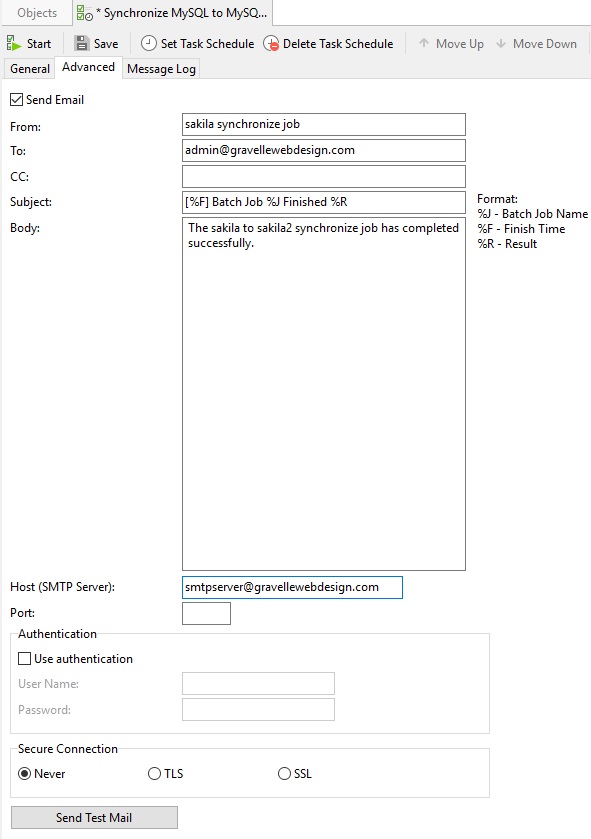Select the Never radio button
591x839 pixels.
(x=25, y=774)
